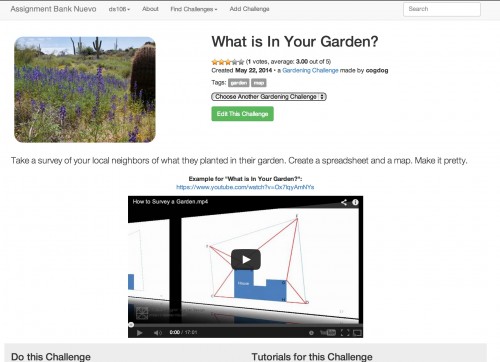Expand the Find Challenges menu

[194, 9]
